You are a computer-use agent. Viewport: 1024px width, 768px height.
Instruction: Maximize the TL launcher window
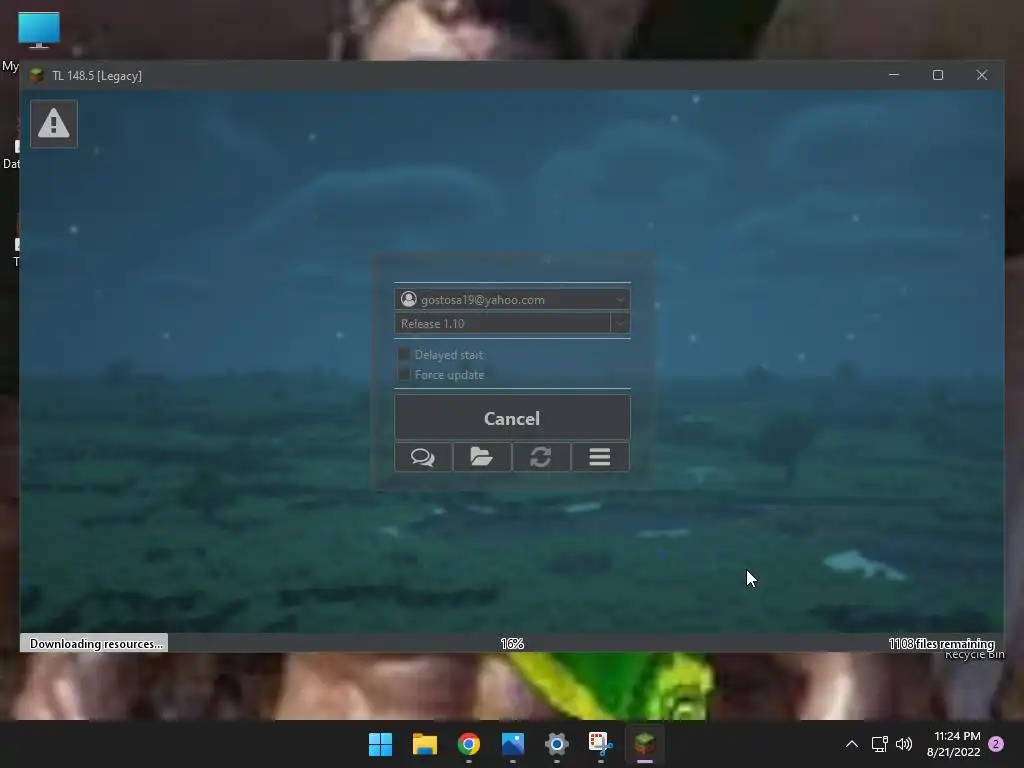point(938,75)
